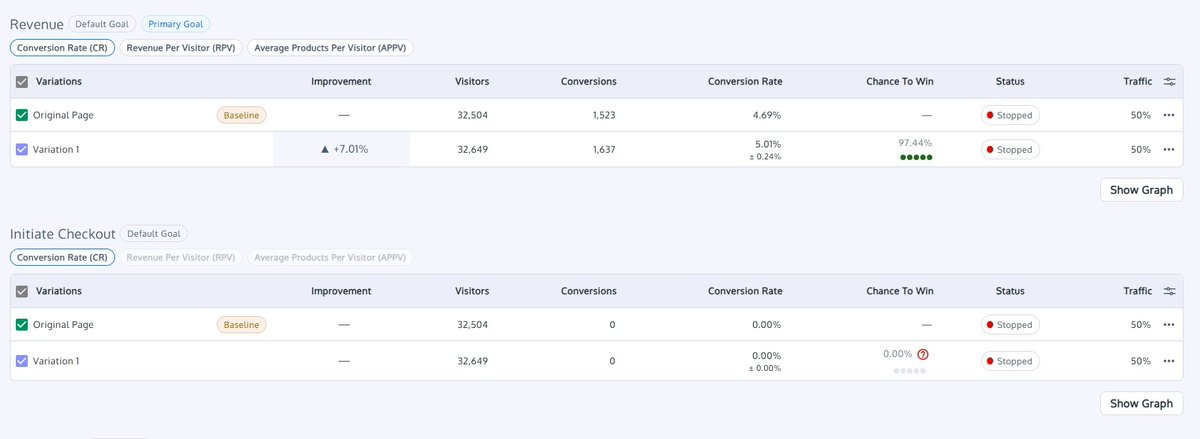
Task: Uncheck Original Page checkbox in Initiate Checkout table
Action: tap(22, 325)
